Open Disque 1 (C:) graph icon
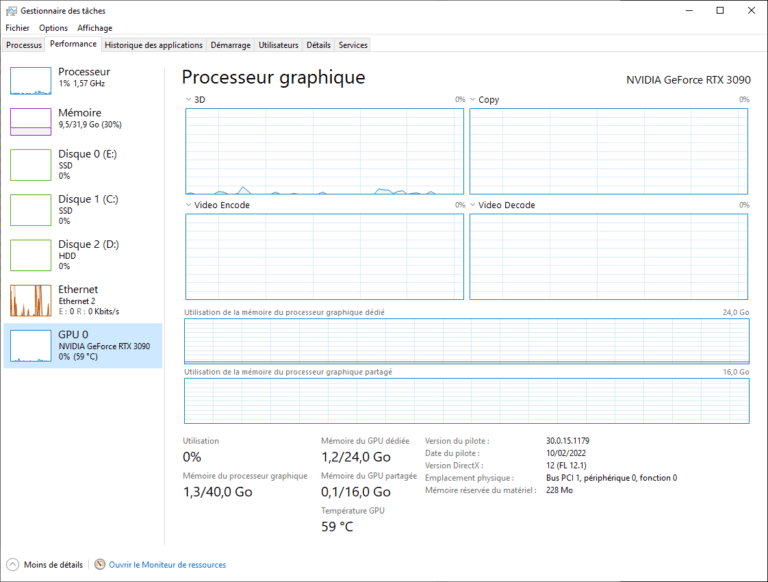Screen dimensions: 768x582 tap(30, 209)
